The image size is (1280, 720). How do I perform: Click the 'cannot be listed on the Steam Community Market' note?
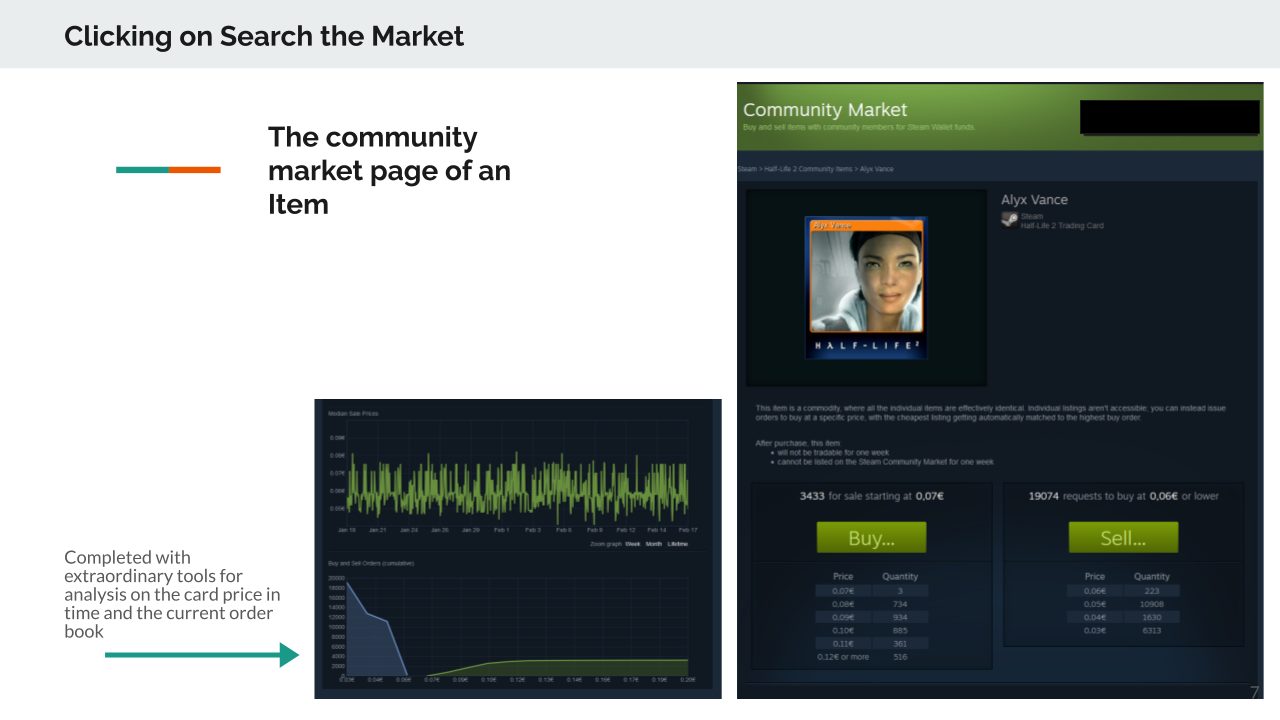(x=885, y=462)
